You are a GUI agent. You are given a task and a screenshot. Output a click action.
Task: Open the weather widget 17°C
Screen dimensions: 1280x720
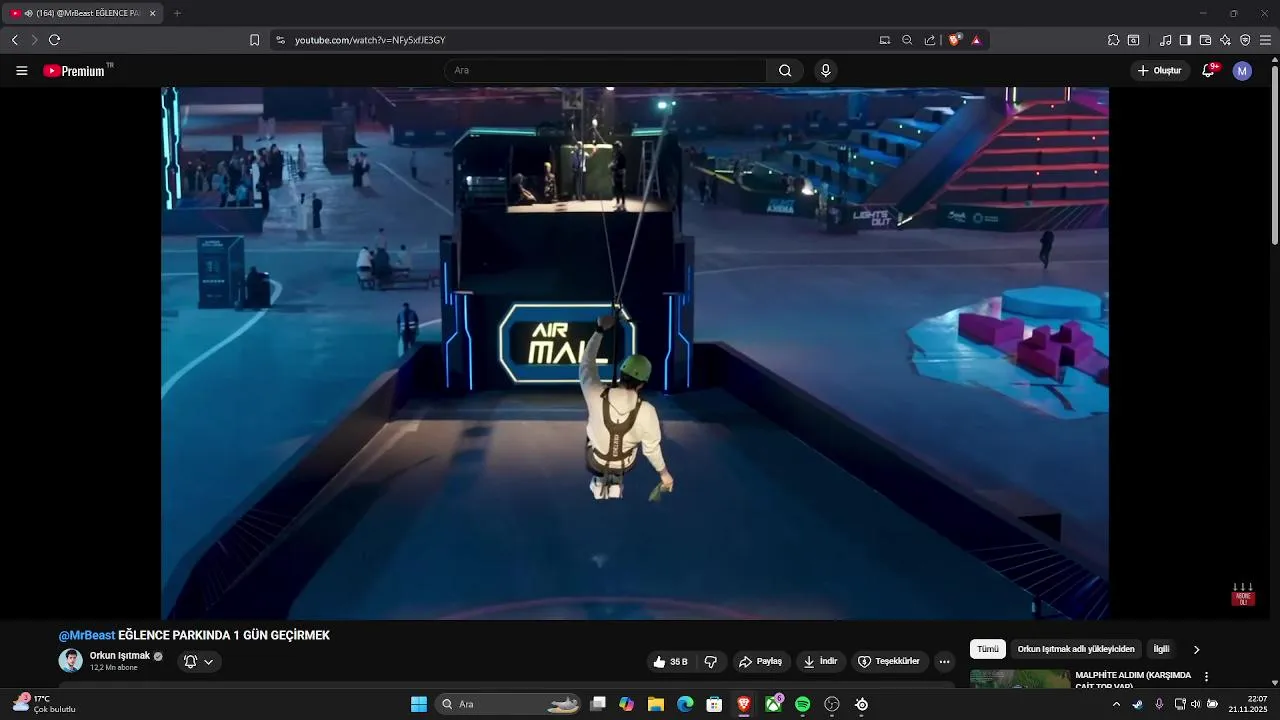point(44,704)
